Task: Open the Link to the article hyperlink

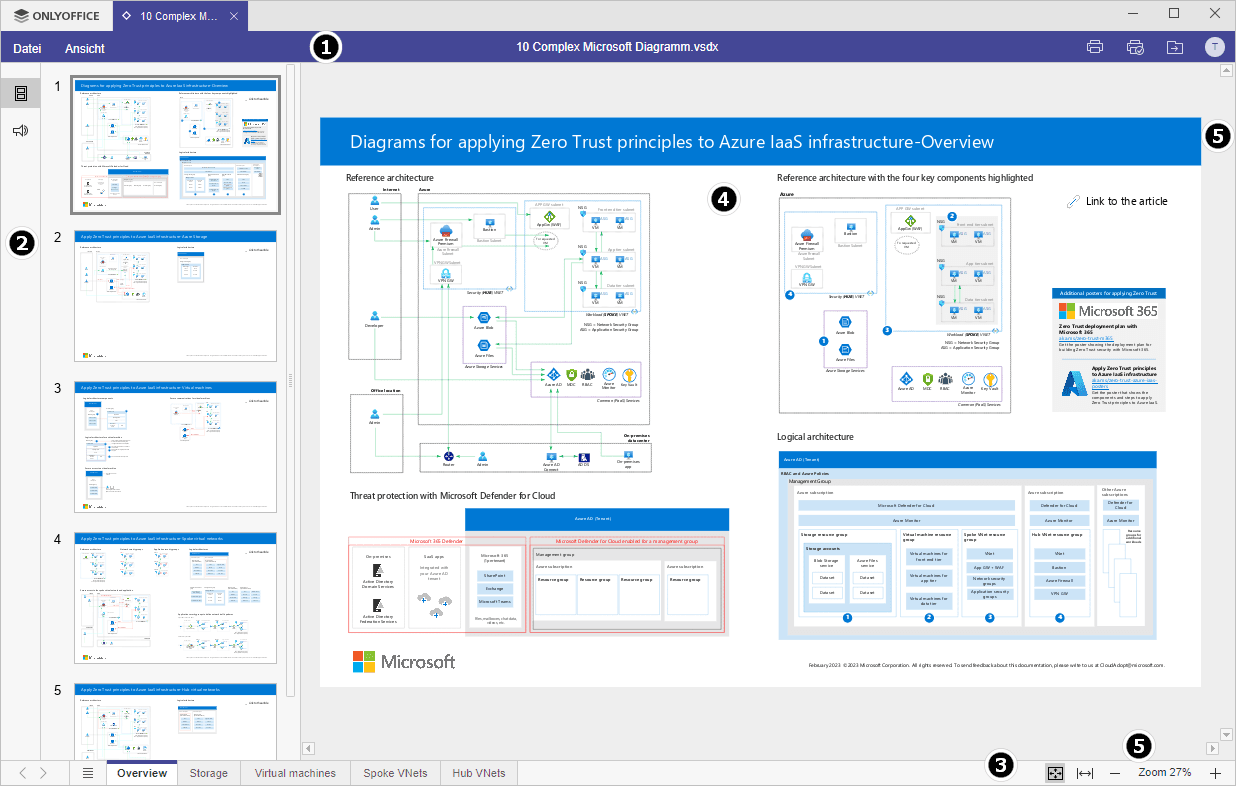Action: pyautogui.click(x=1126, y=201)
